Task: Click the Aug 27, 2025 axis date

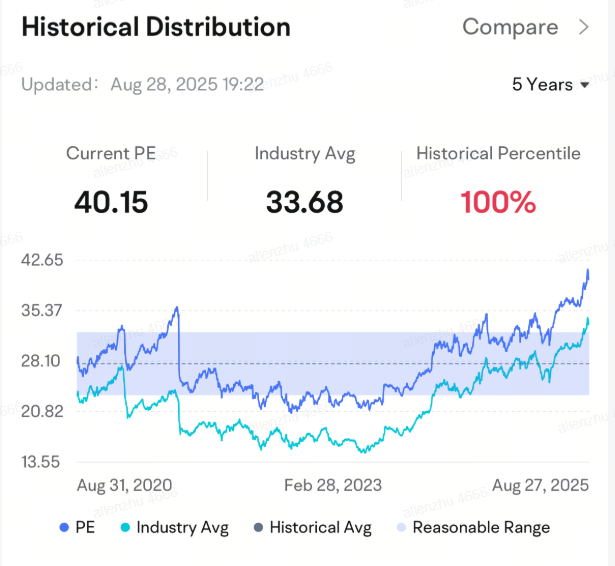Action: coord(540,485)
